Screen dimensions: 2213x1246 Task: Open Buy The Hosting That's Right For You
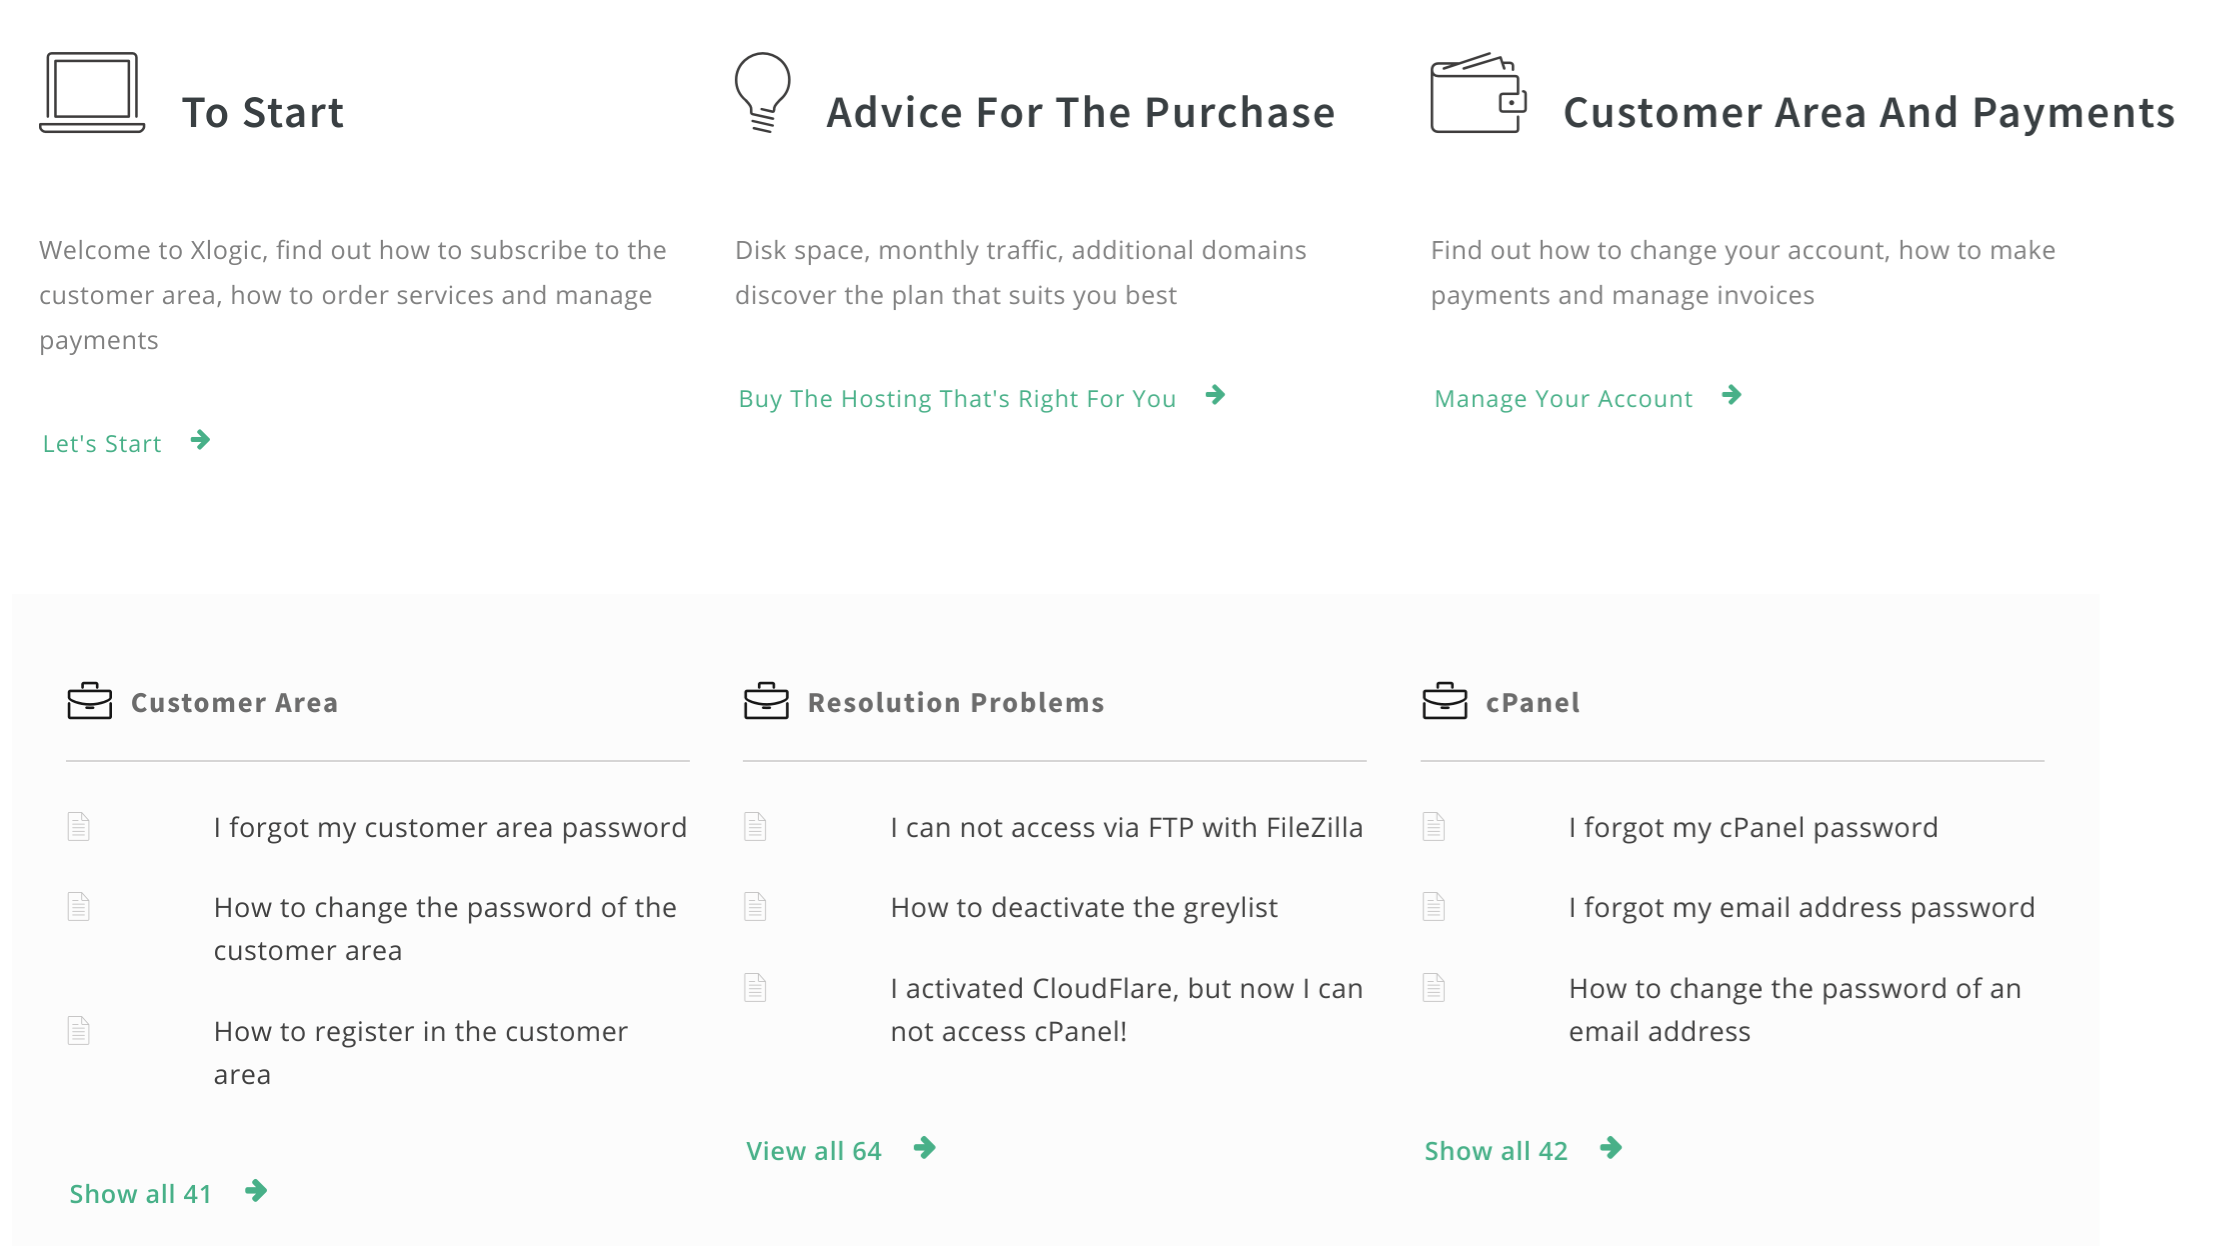point(957,398)
